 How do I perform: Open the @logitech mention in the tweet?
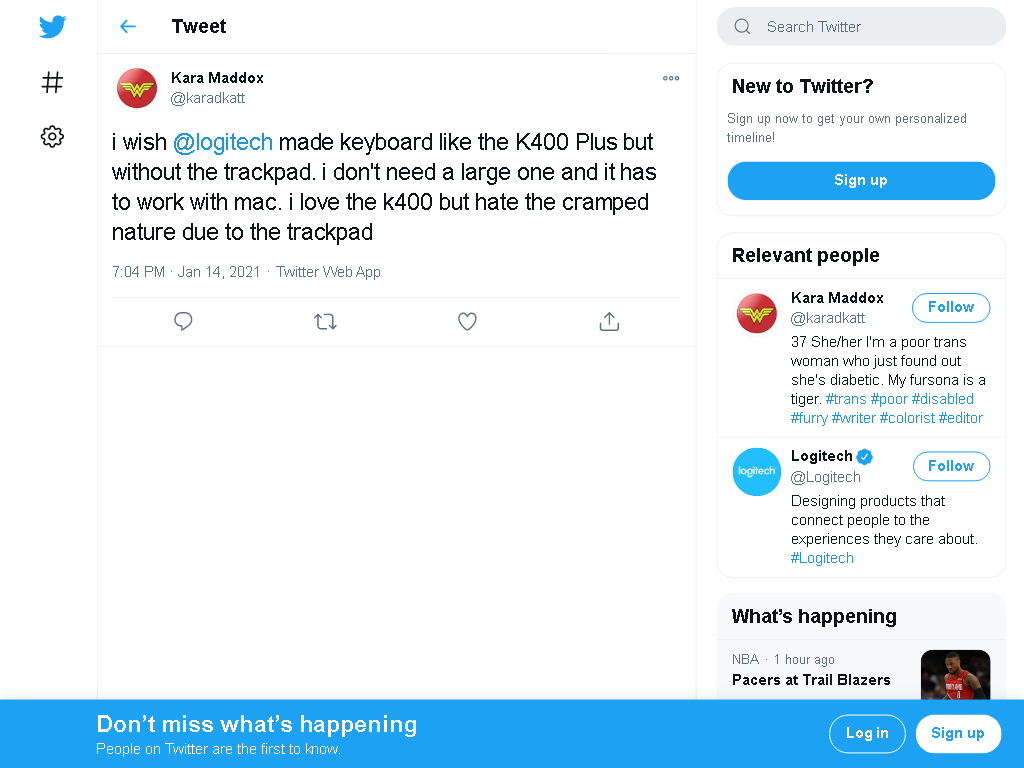(223, 142)
